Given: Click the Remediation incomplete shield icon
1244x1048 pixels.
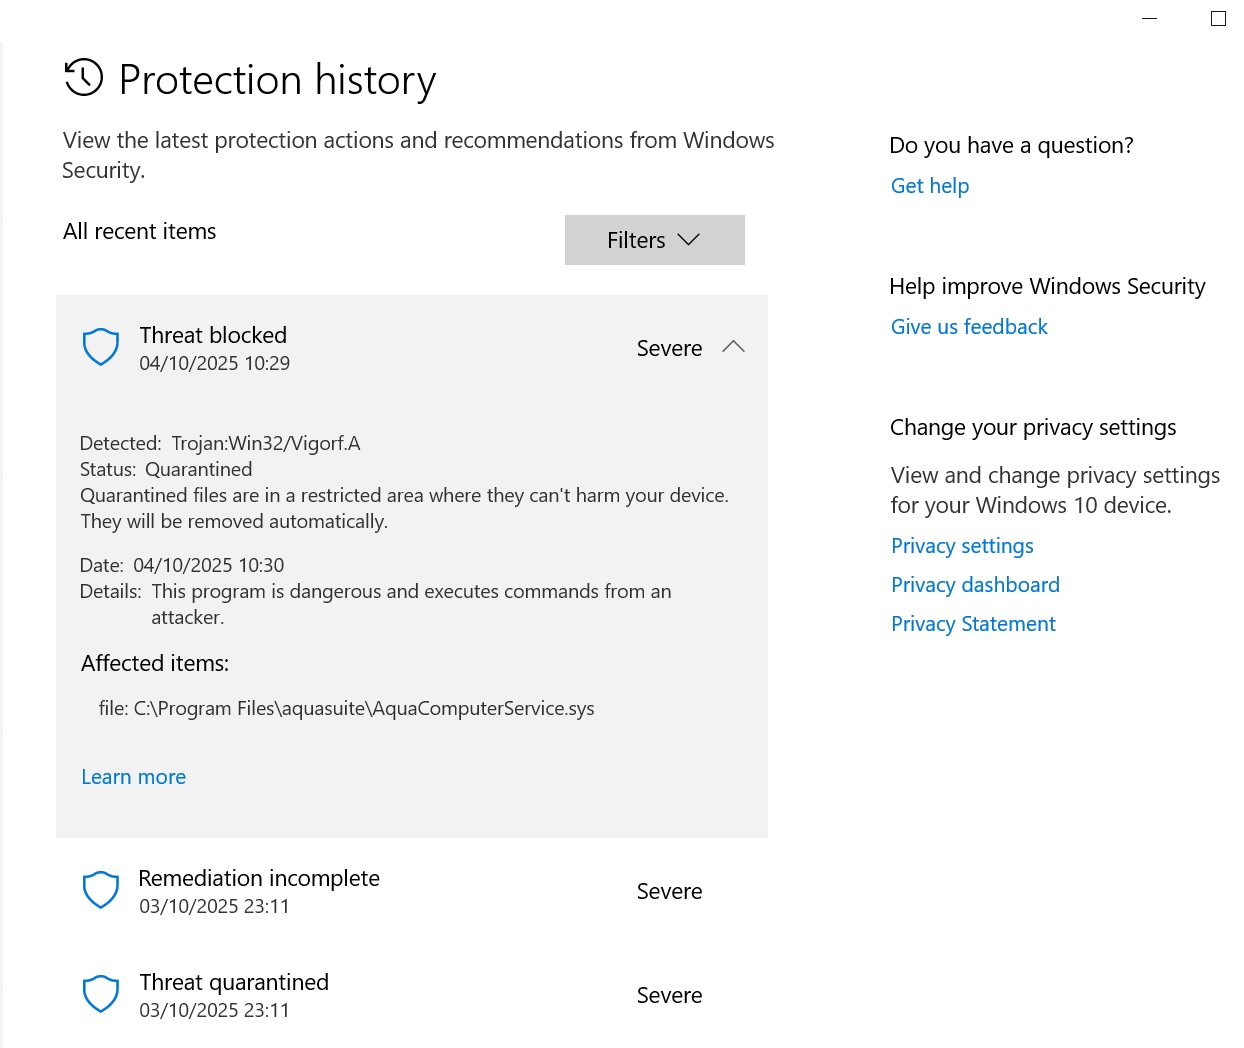Looking at the screenshot, I should click(x=100, y=890).
